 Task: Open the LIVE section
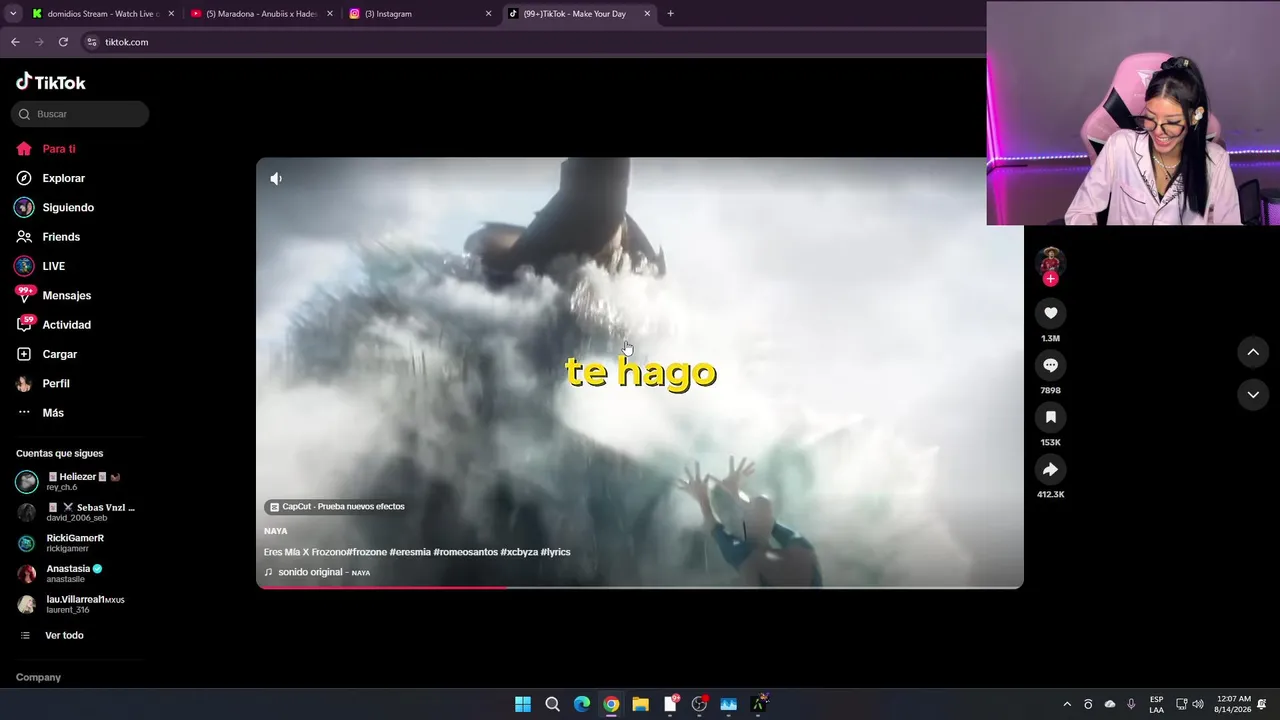tap(54, 266)
